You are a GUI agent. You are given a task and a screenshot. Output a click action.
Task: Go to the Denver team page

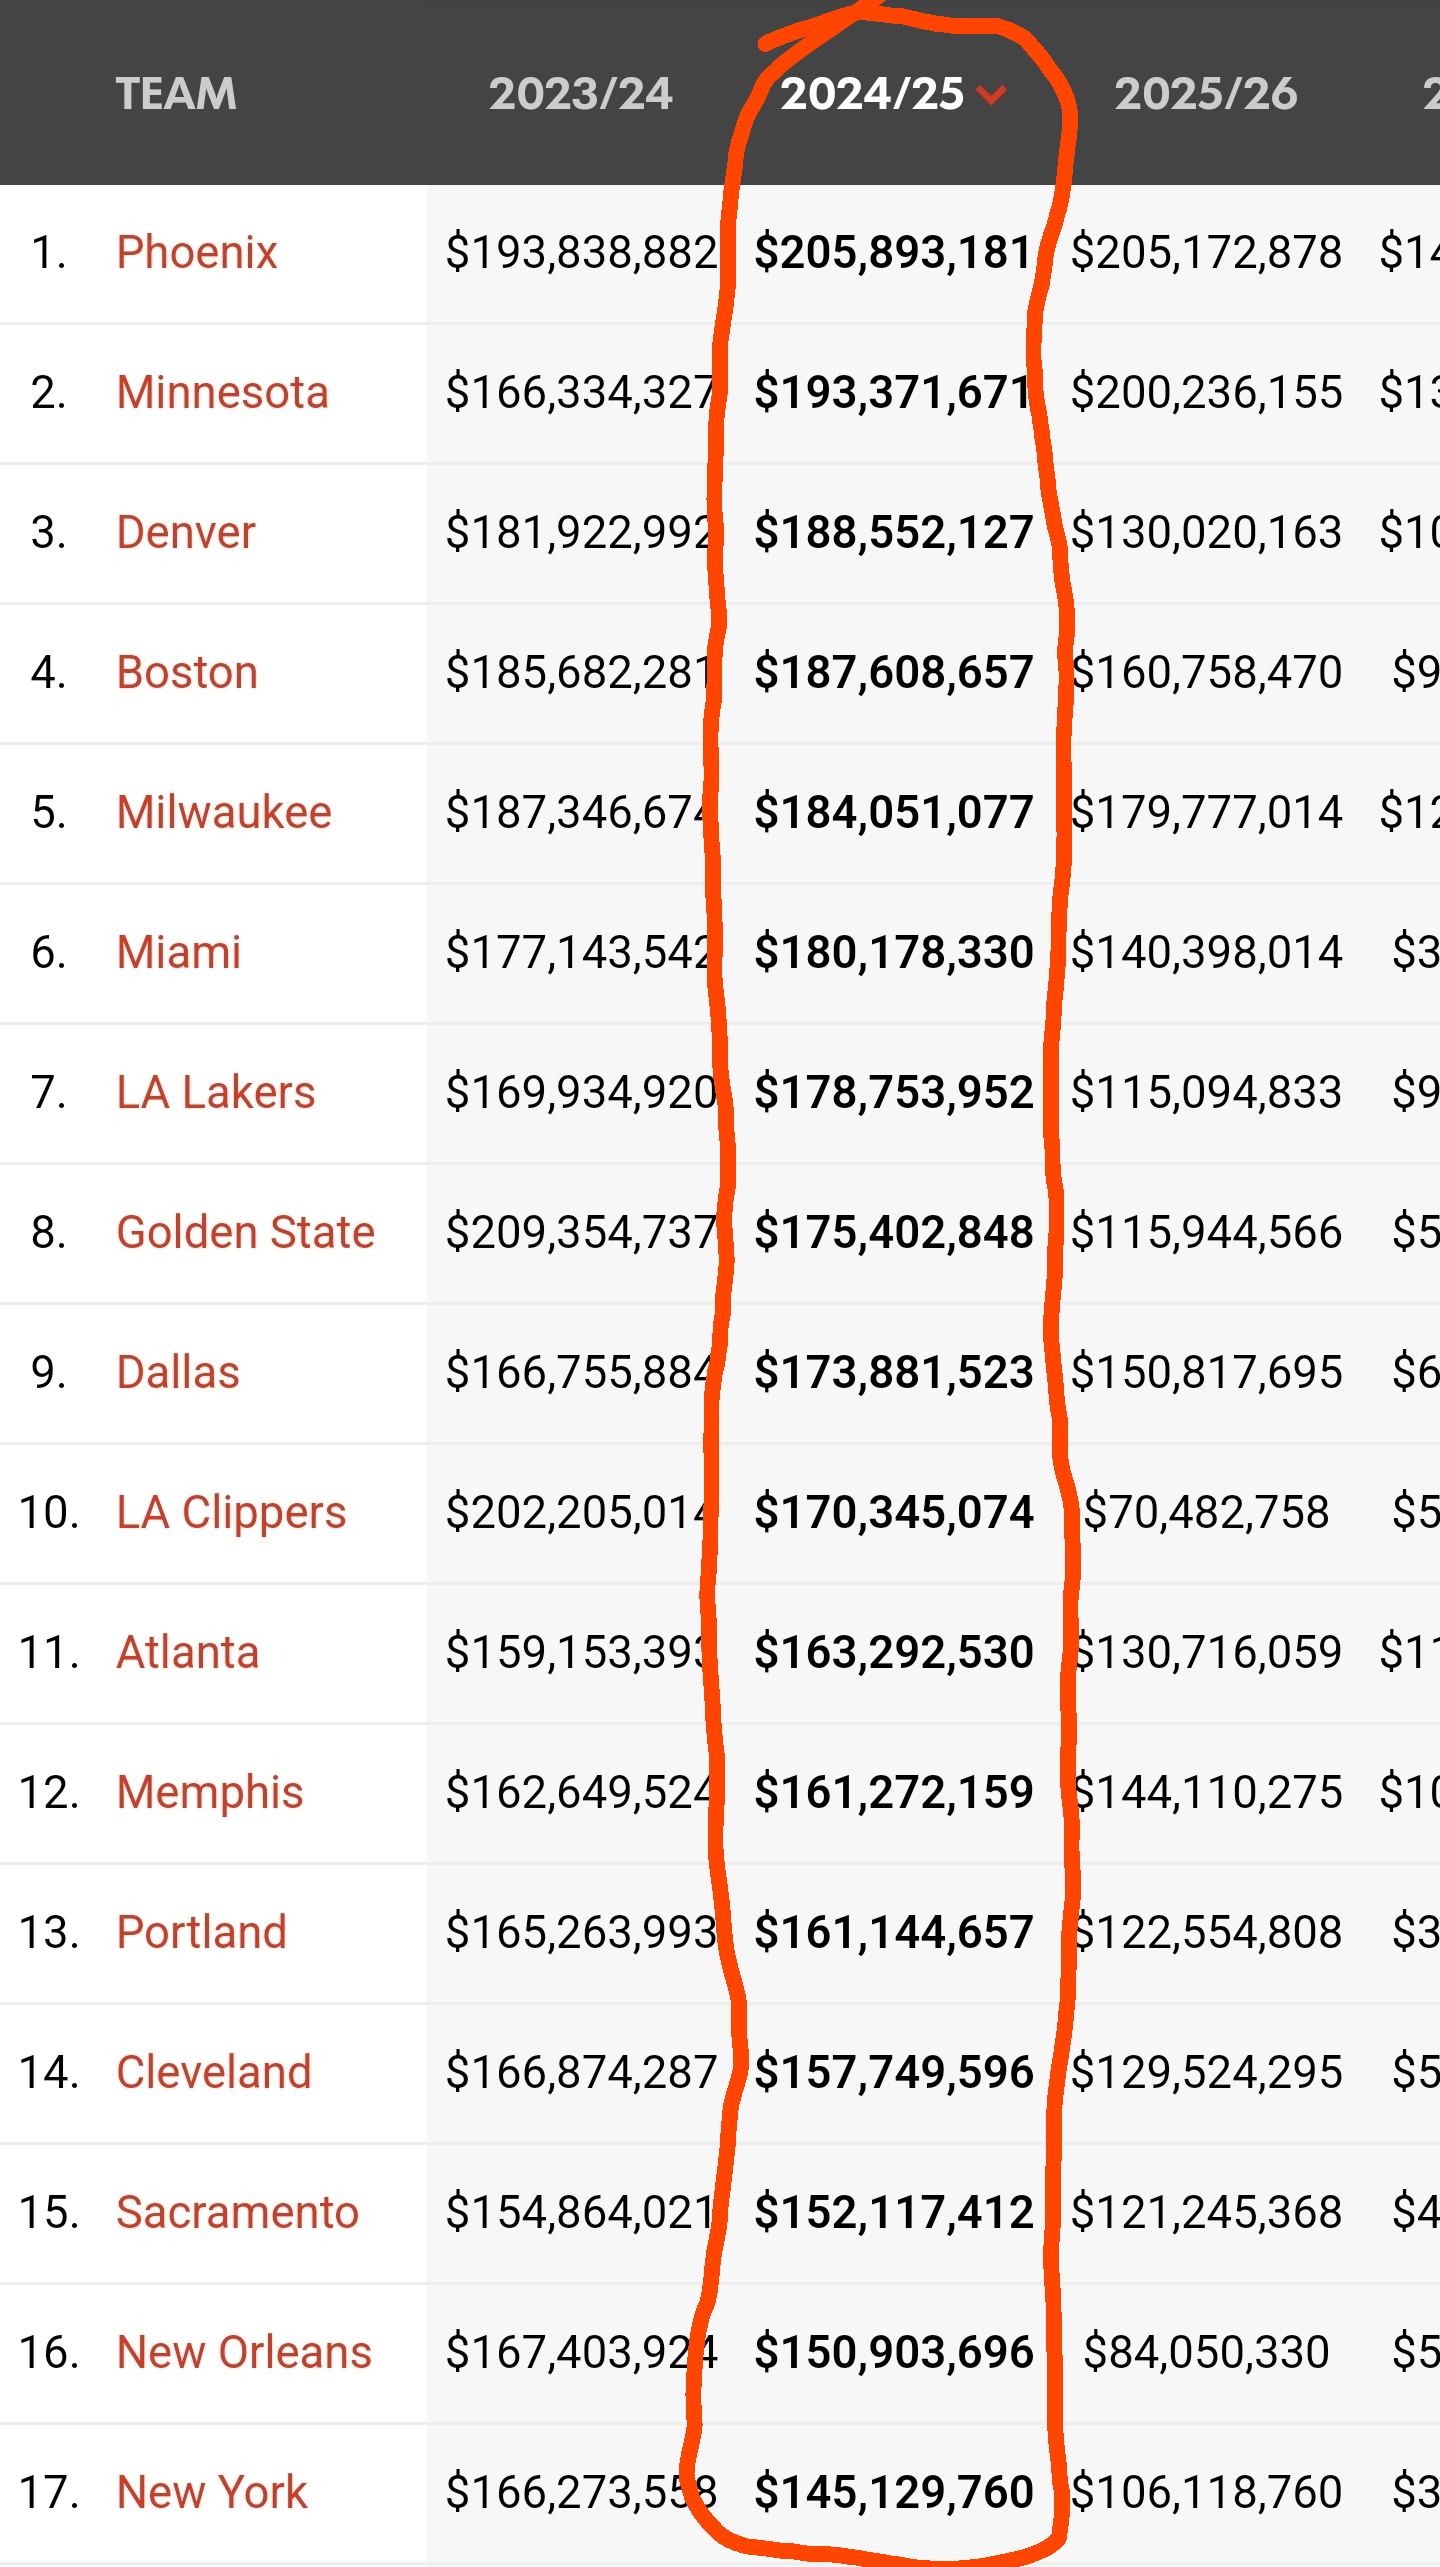(x=186, y=532)
